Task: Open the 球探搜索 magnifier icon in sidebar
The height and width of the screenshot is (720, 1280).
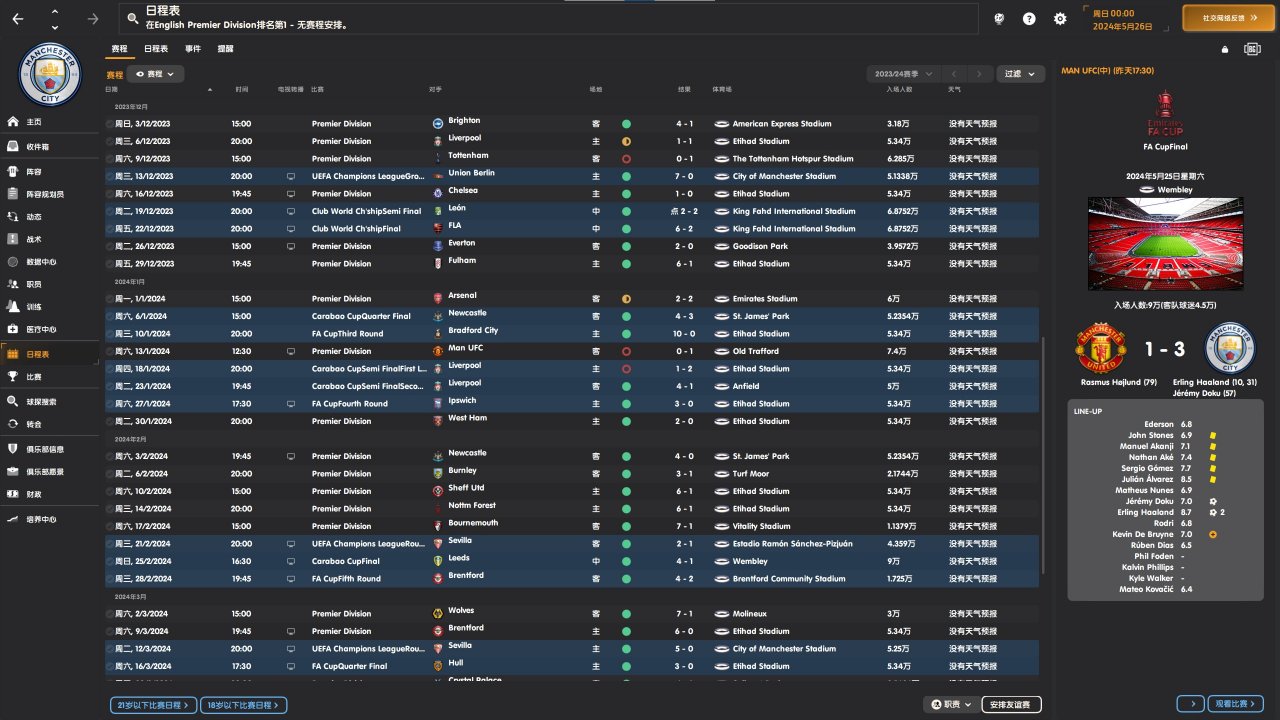Action: click(x=13, y=401)
